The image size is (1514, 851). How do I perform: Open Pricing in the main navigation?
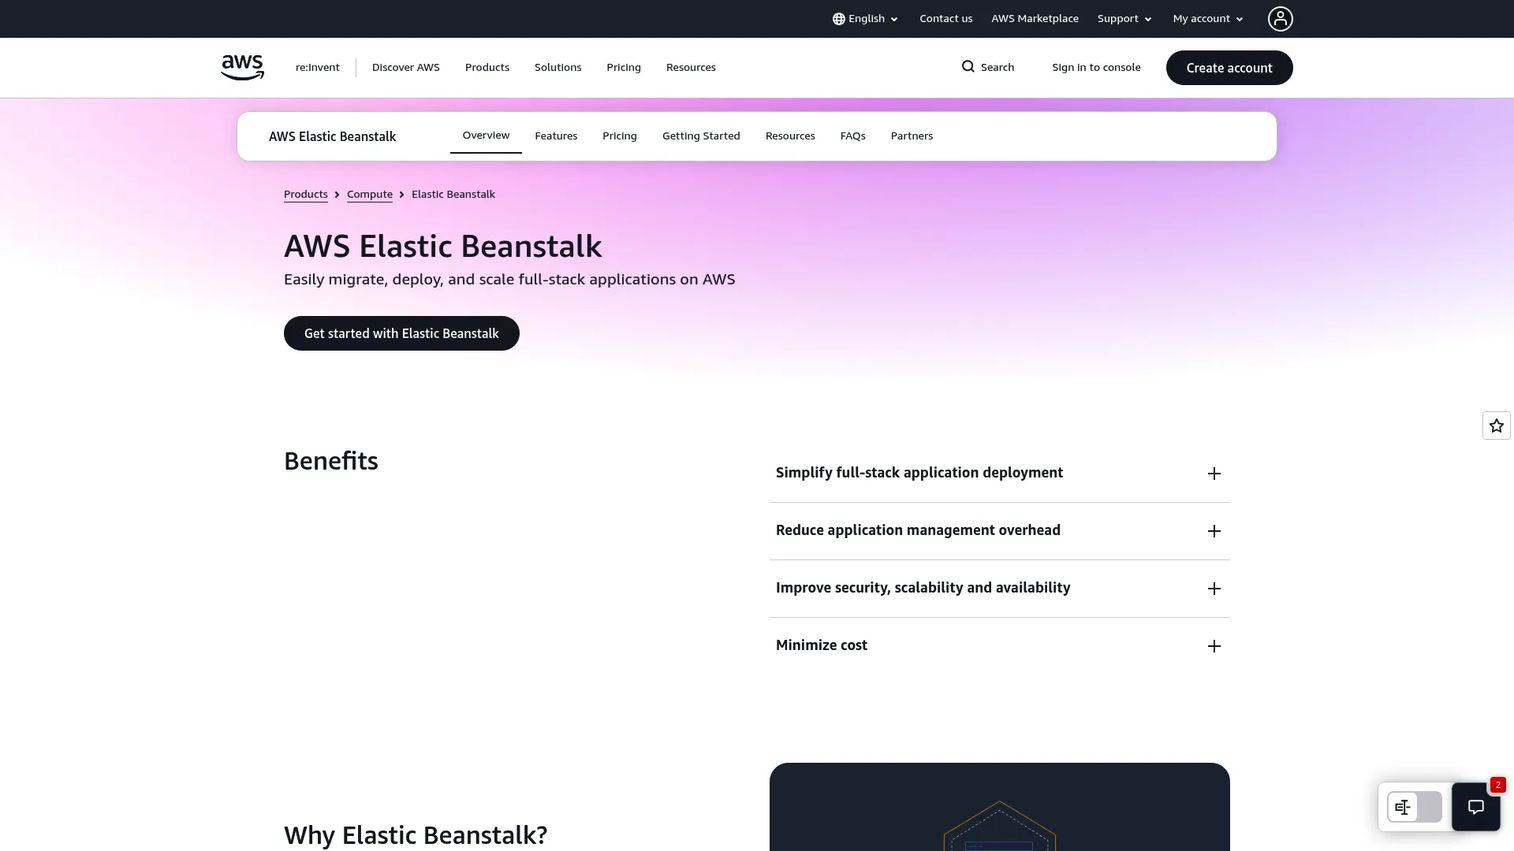(623, 68)
